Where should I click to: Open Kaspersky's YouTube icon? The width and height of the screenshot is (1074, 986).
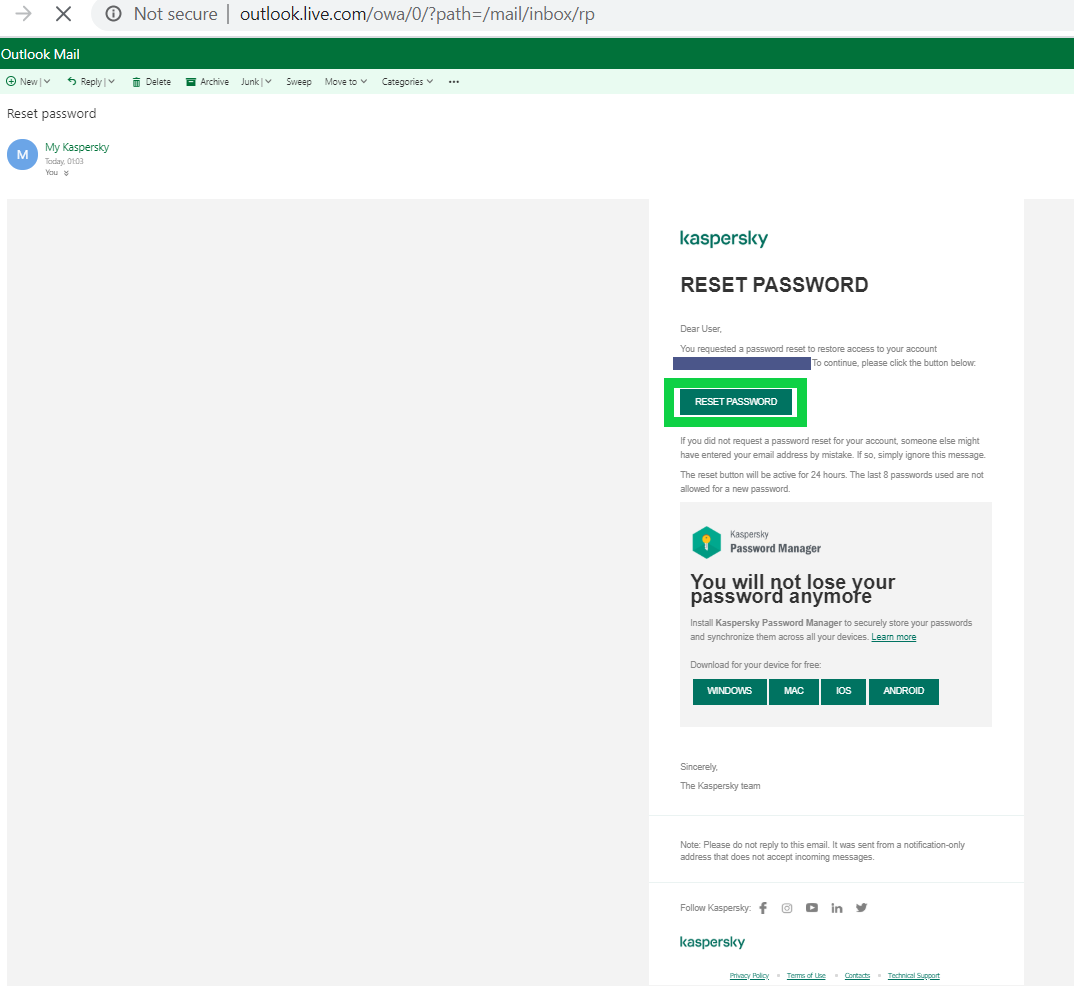coord(812,908)
